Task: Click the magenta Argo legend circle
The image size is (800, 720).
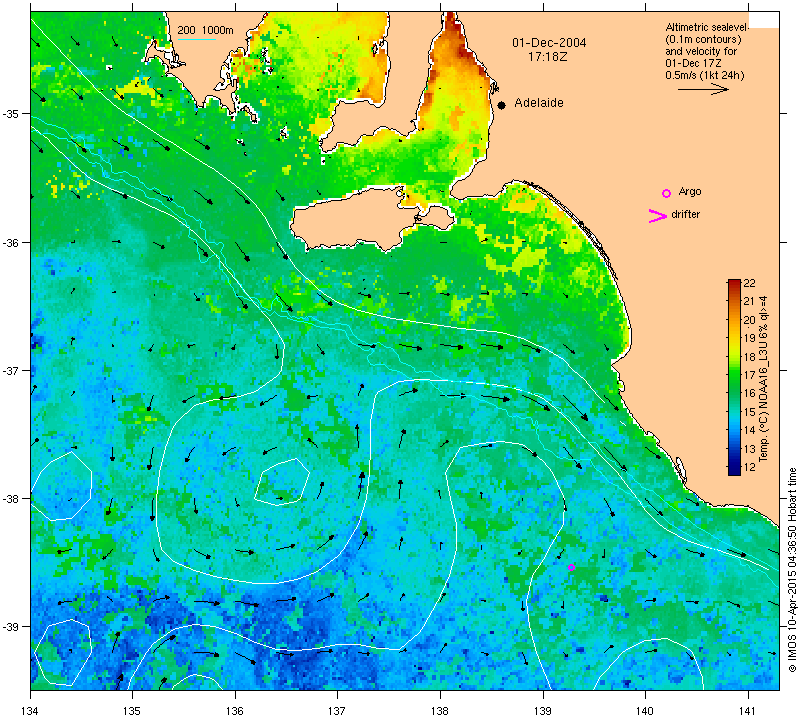Action: (x=666, y=193)
